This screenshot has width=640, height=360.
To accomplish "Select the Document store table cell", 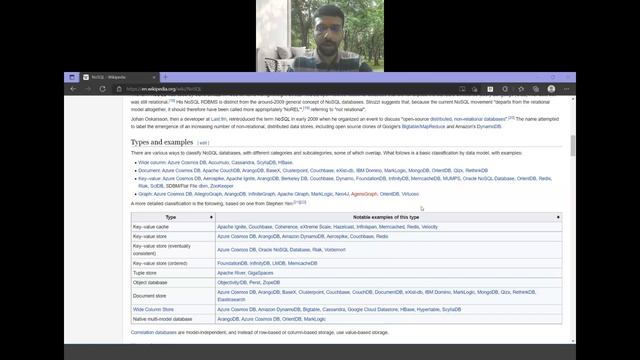I will coord(173,296).
